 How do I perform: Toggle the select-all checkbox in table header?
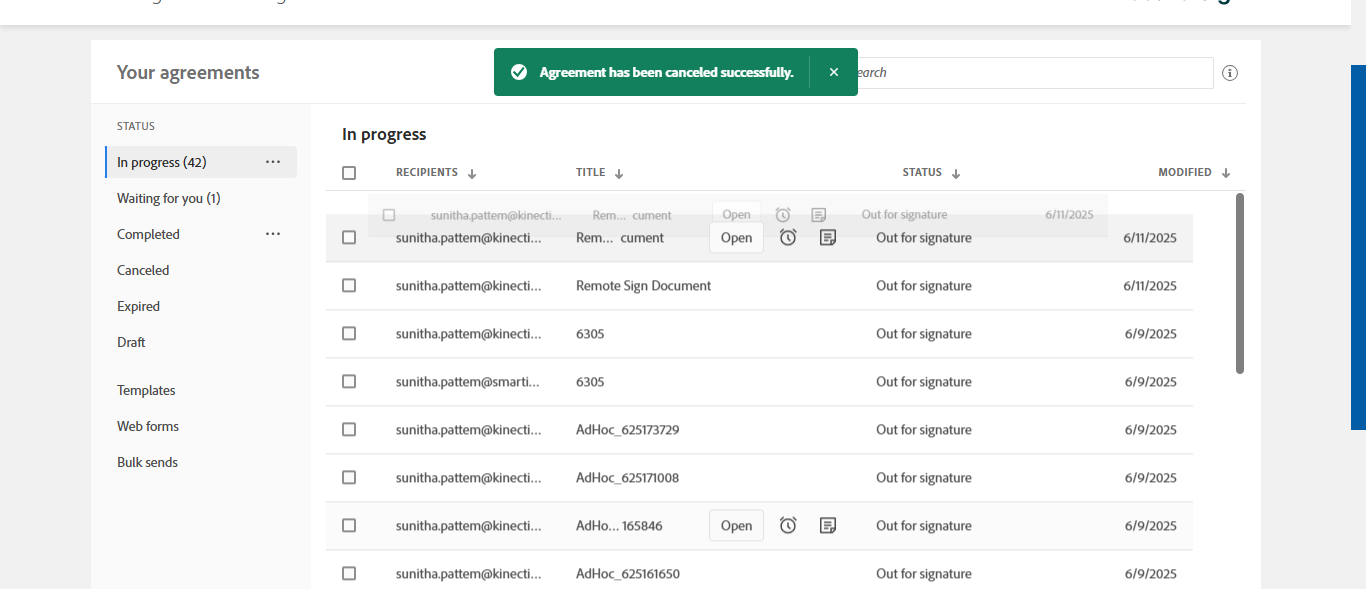click(x=349, y=173)
